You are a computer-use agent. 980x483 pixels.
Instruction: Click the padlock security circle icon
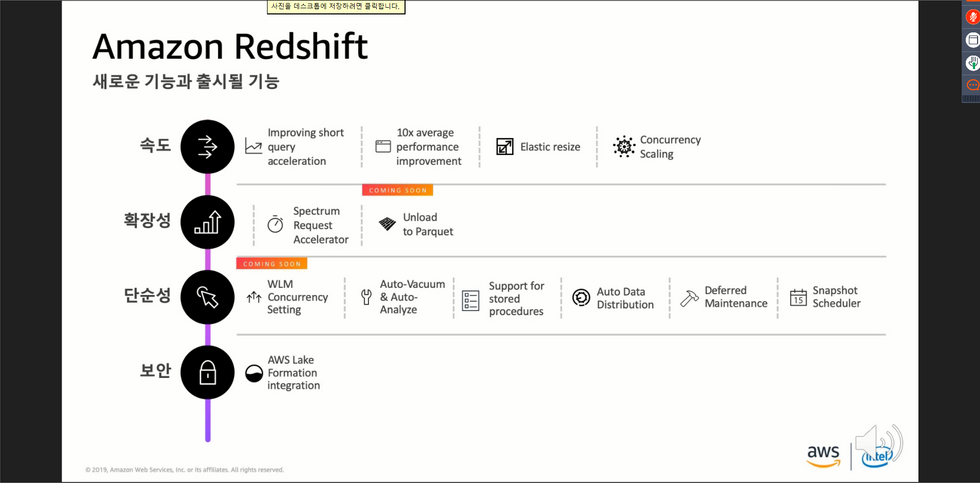(208, 372)
